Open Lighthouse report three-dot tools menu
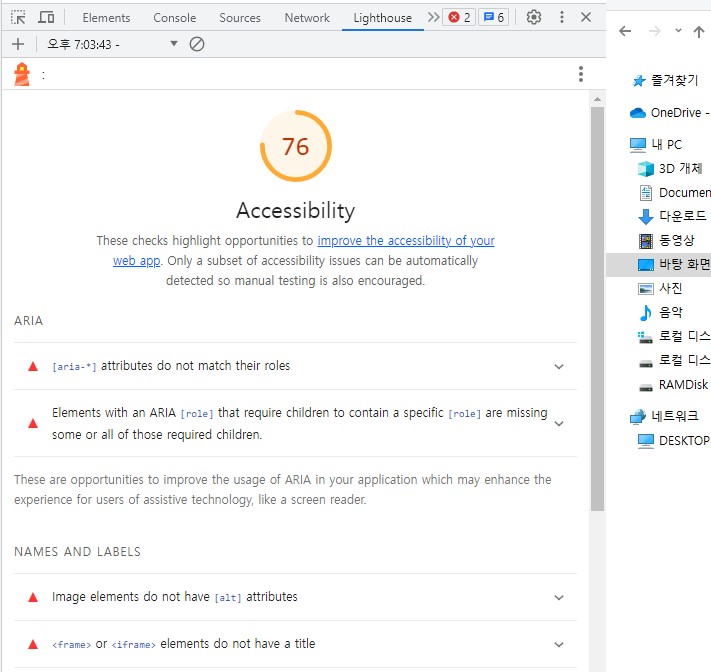The image size is (711, 672). (580, 74)
